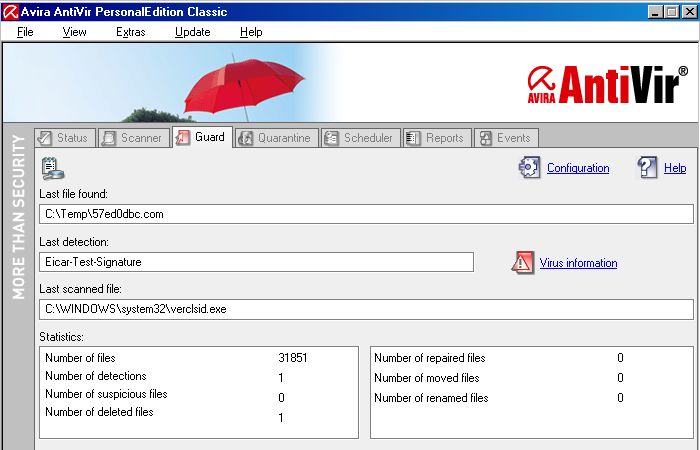Click the Configuration gear icon

click(x=529, y=167)
